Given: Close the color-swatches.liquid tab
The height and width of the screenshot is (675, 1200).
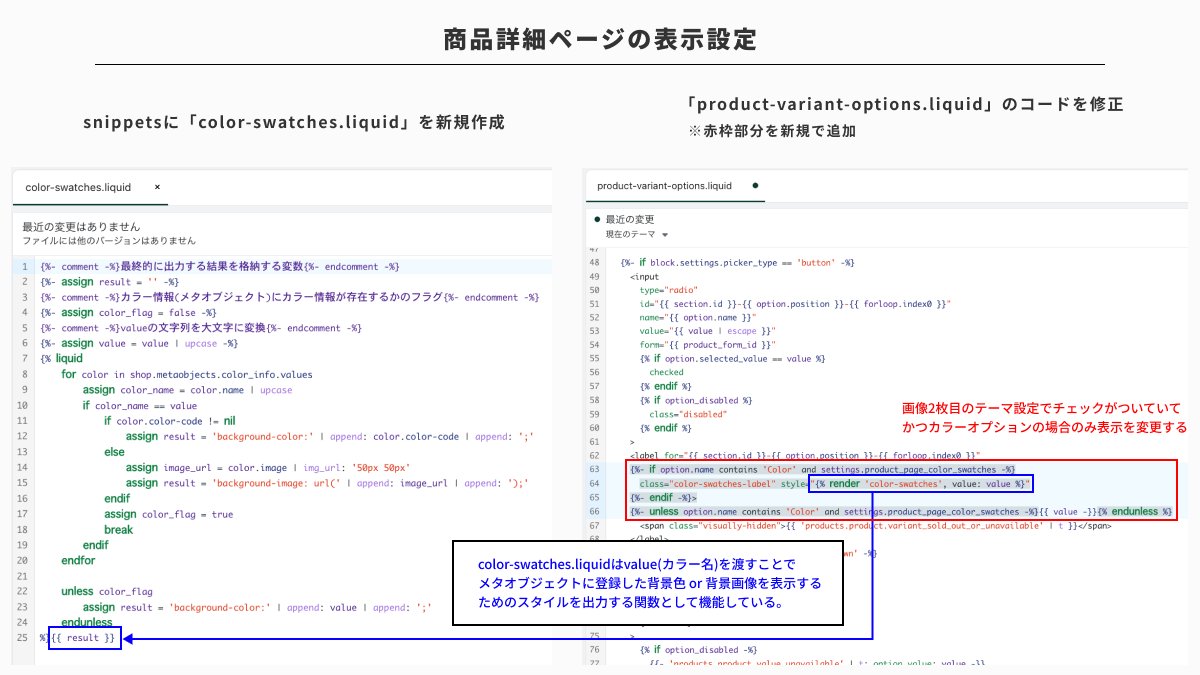Looking at the screenshot, I should coord(157,187).
